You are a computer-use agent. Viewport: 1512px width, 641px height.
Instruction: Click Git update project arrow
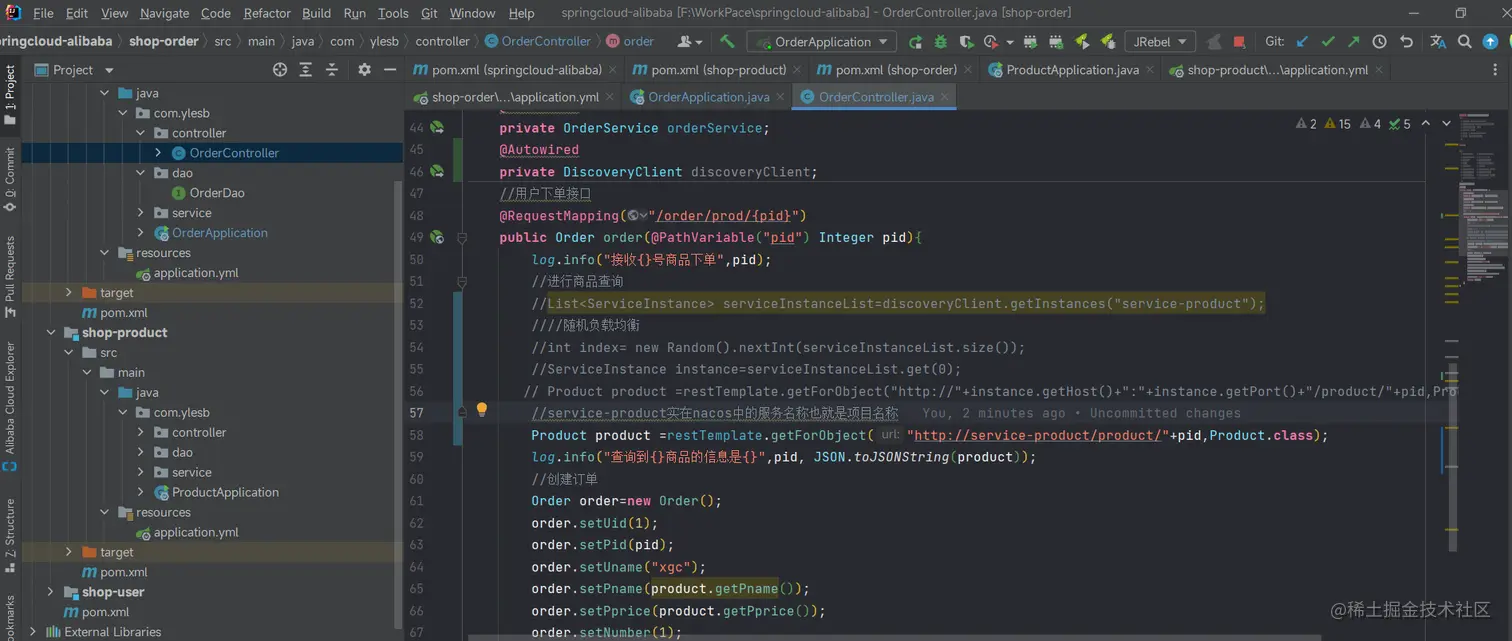pos(1302,42)
